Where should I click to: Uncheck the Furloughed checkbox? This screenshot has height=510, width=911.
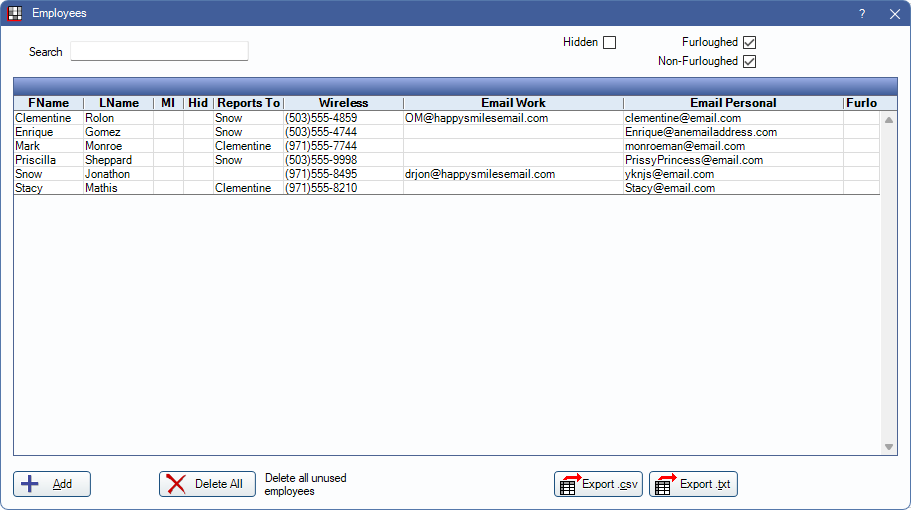click(749, 43)
